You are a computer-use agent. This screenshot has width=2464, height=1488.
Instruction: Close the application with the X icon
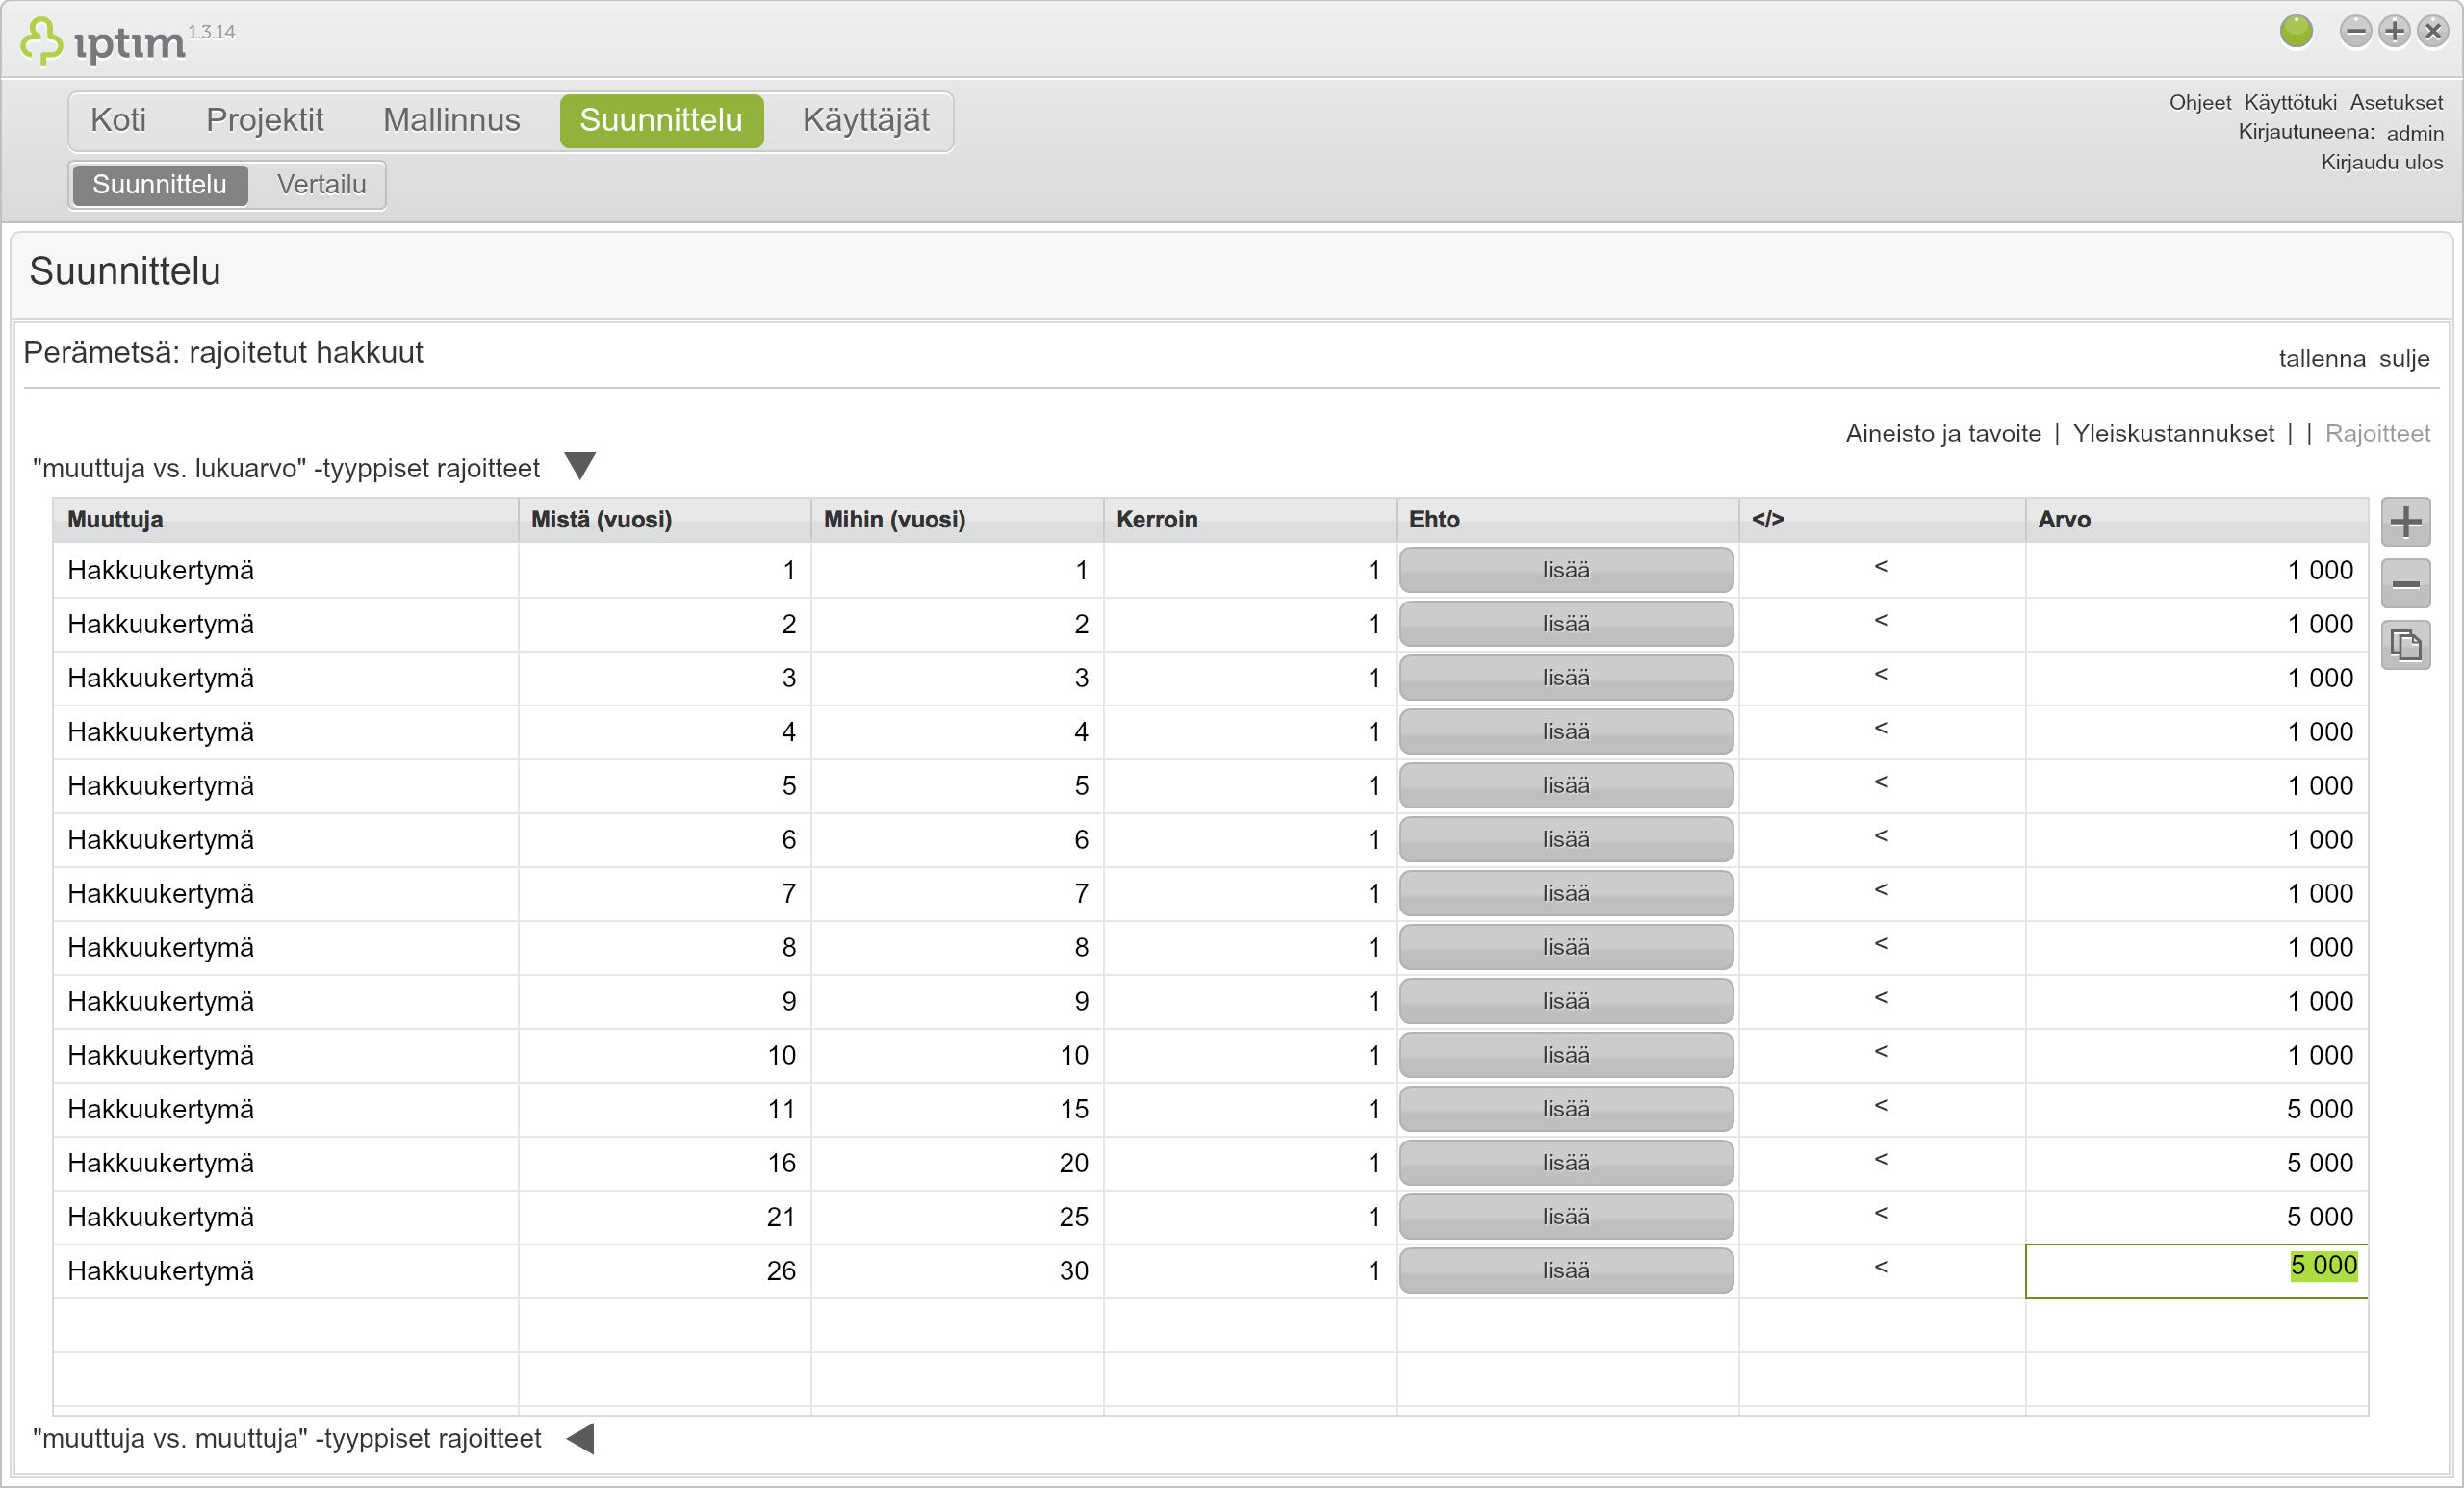2433,32
